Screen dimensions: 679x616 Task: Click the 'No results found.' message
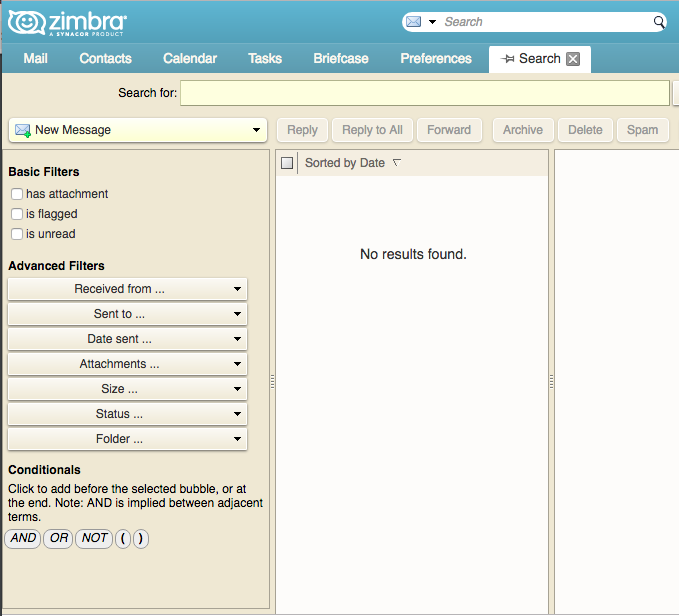(414, 254)
